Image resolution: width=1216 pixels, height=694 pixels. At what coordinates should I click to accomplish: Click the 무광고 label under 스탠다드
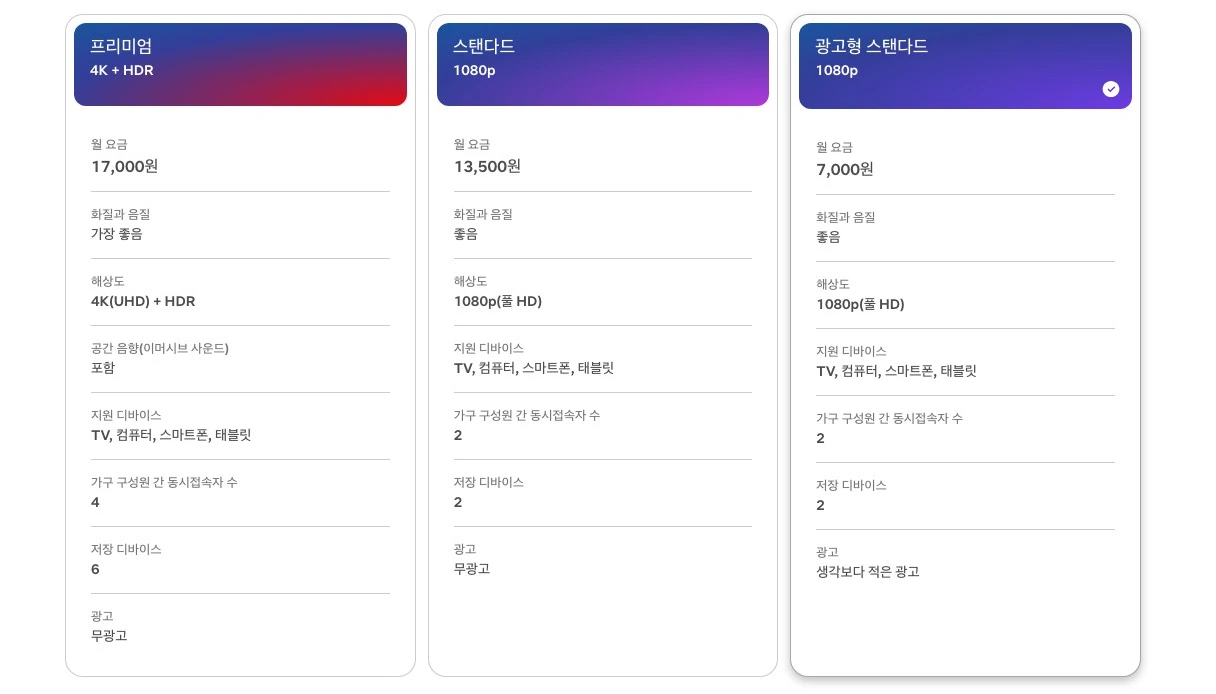[470, 569]
